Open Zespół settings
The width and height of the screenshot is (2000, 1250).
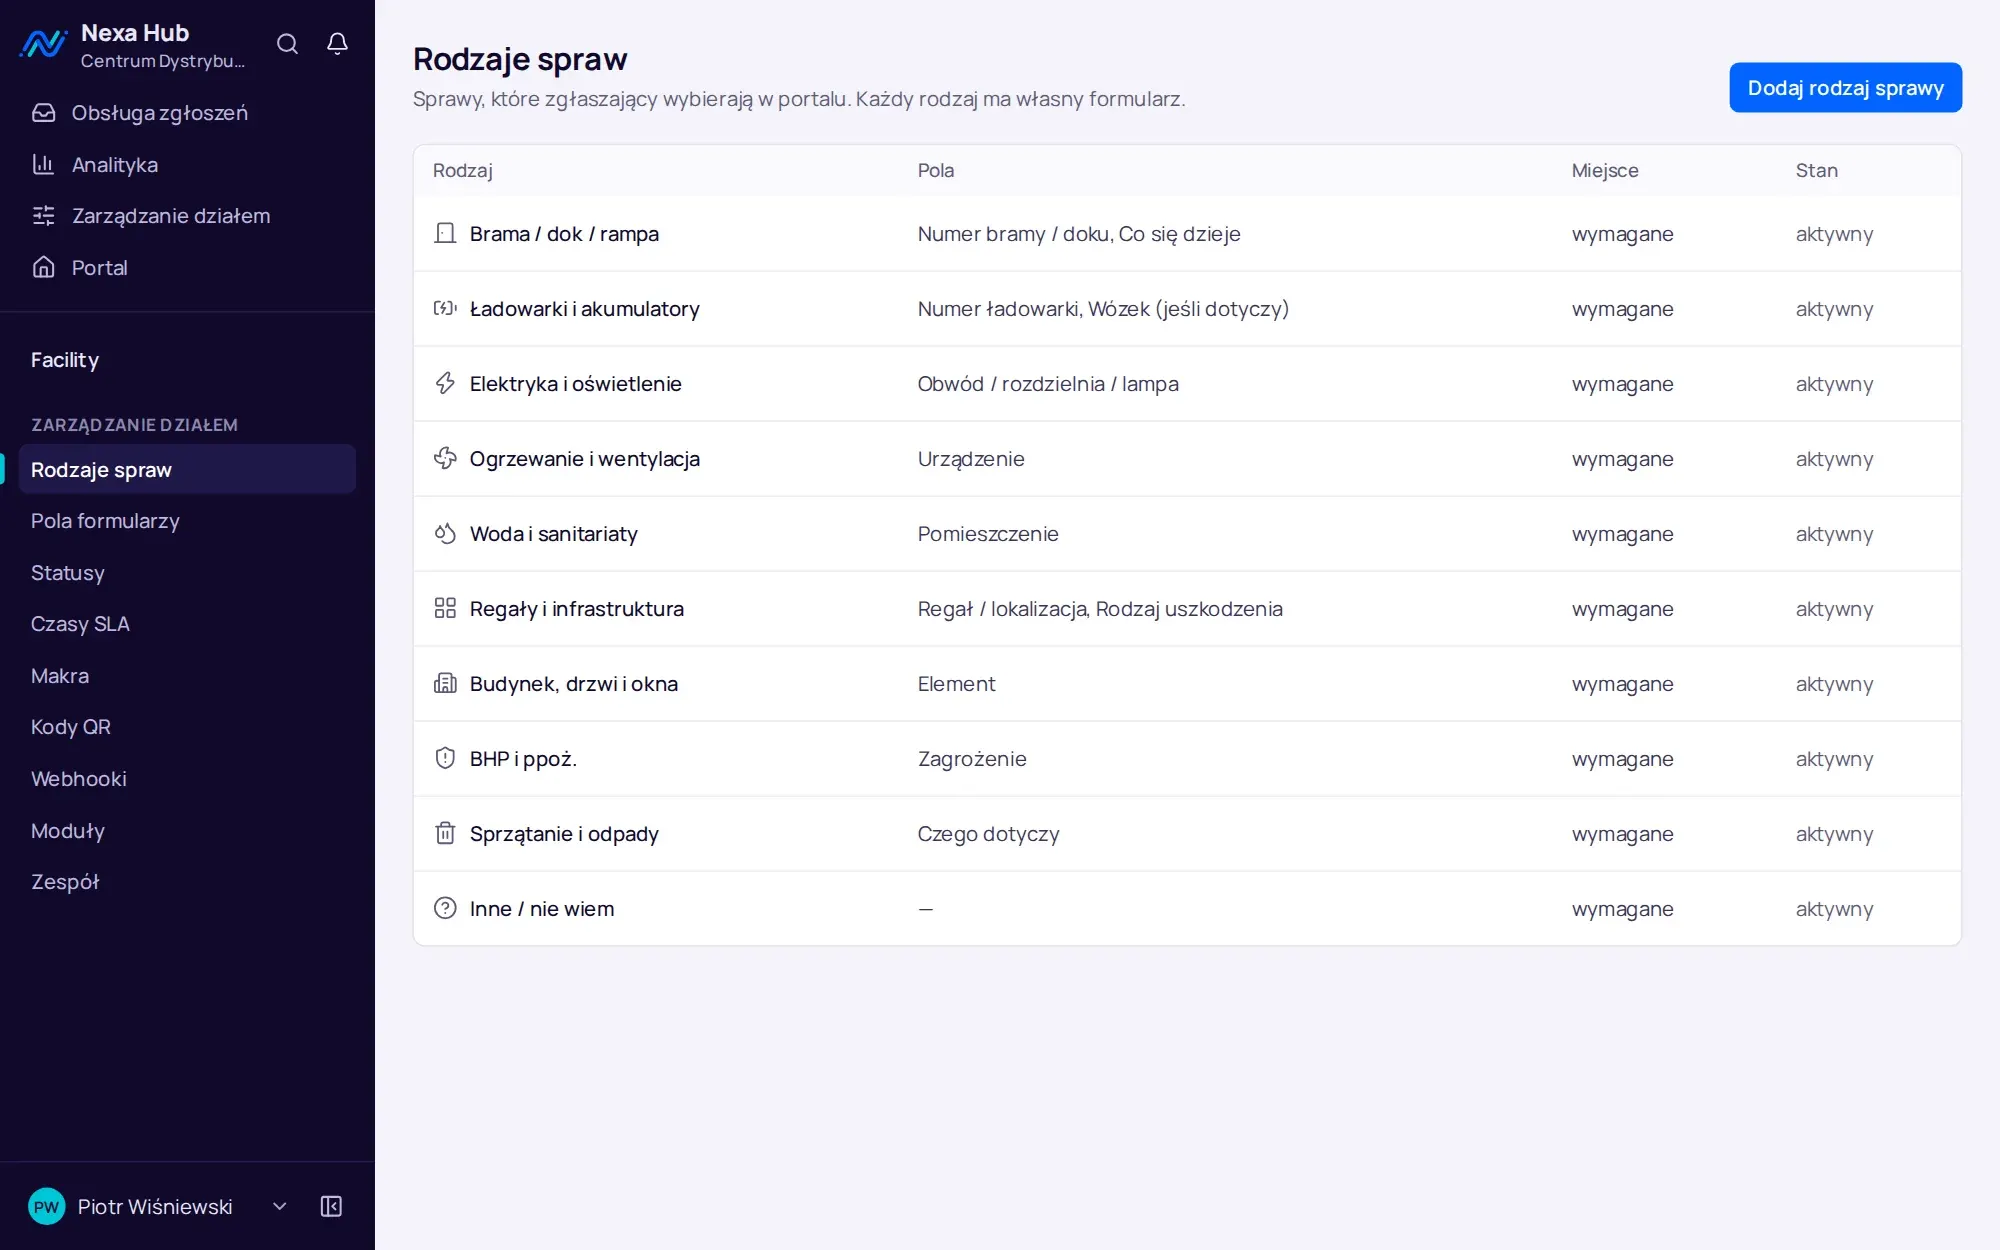pyautogui.click(x=188, y=882)
